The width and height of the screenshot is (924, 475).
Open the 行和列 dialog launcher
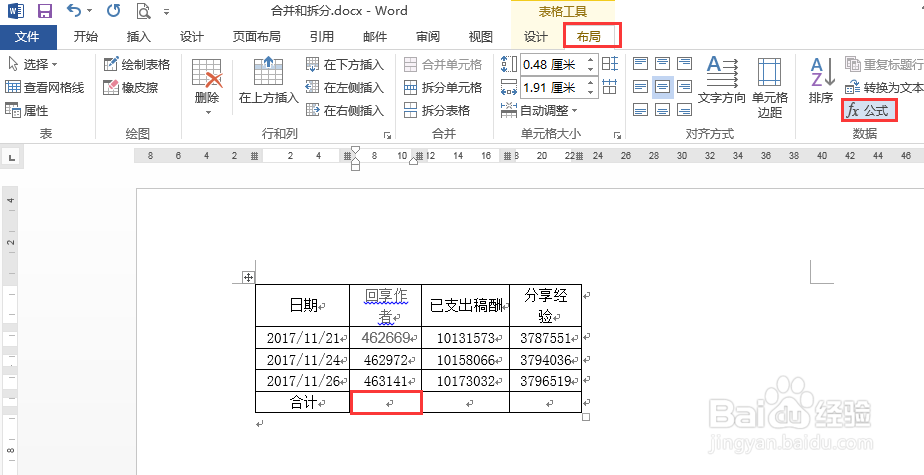click(387, 135)
